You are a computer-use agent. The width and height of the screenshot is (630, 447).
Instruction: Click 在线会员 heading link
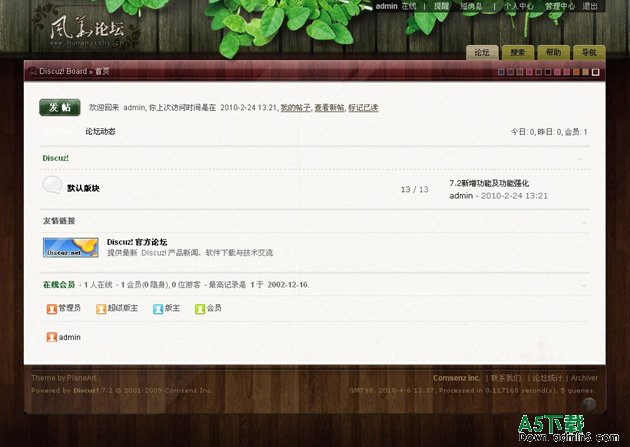59,285
